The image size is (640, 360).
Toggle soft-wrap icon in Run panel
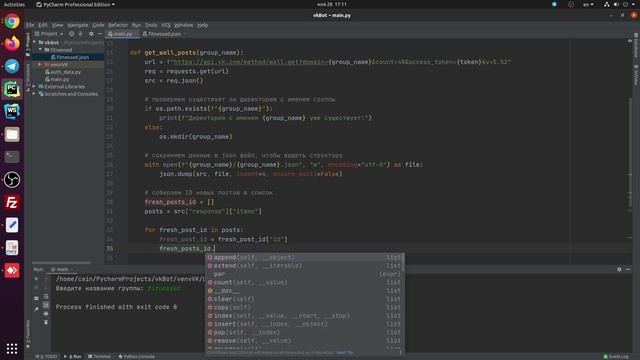(x=46, y=297)
